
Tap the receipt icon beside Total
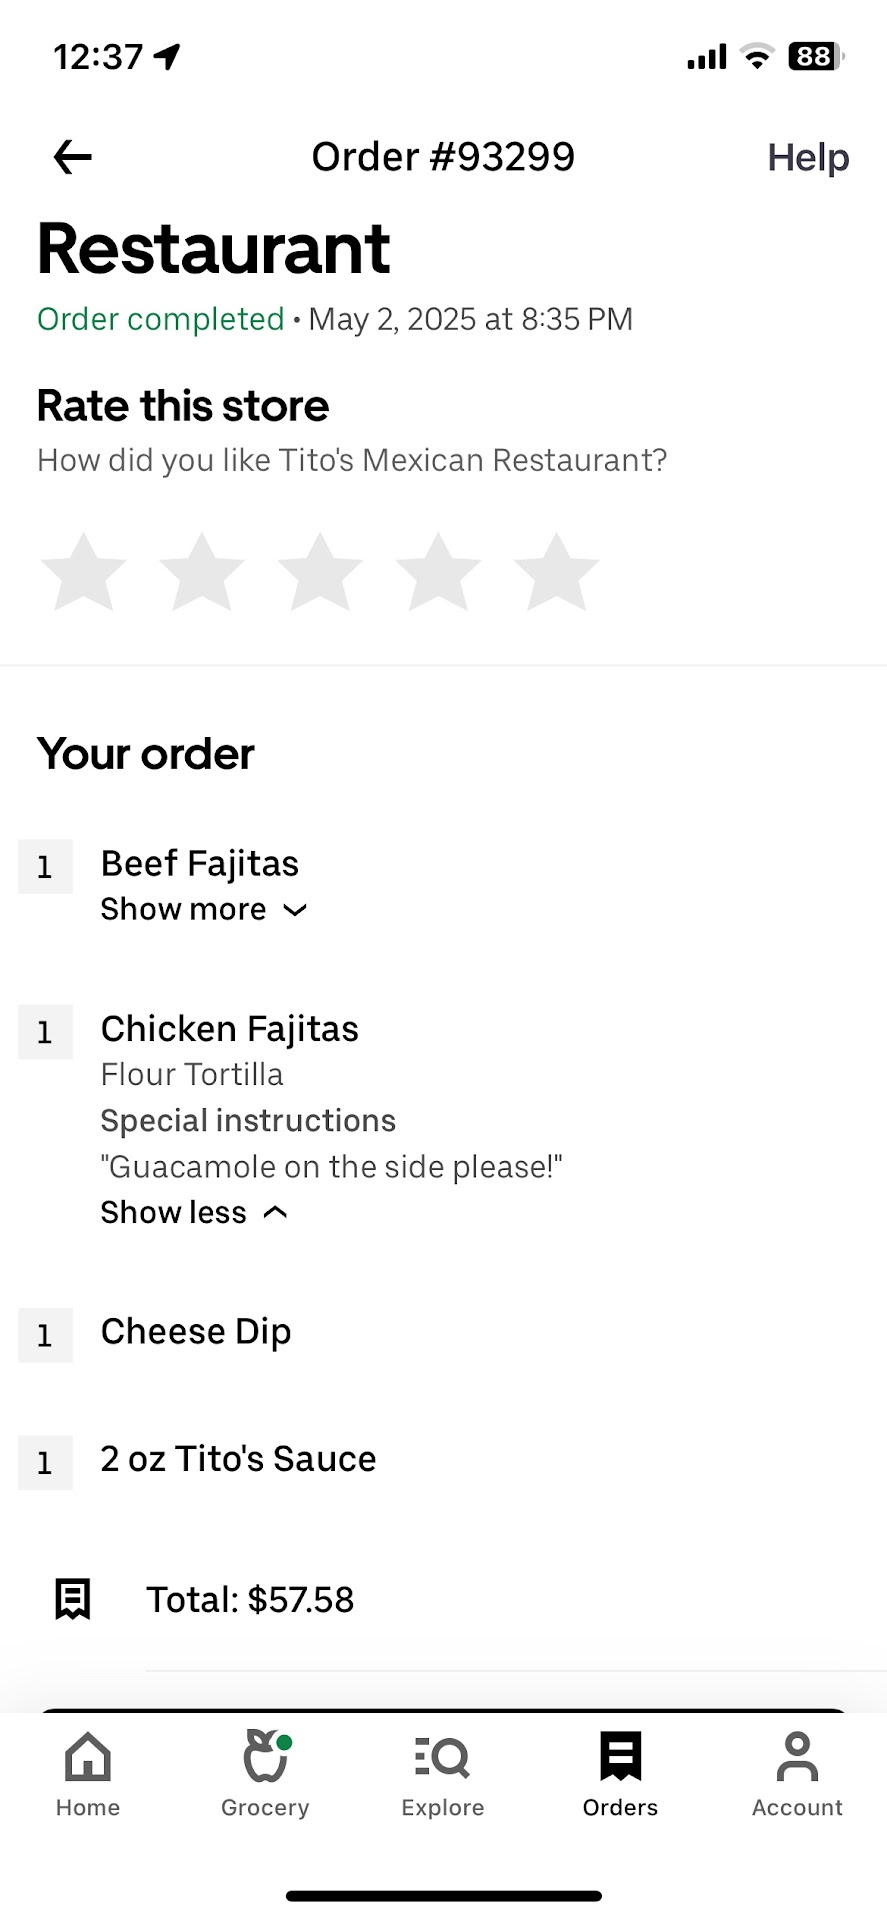point(72,1599)
